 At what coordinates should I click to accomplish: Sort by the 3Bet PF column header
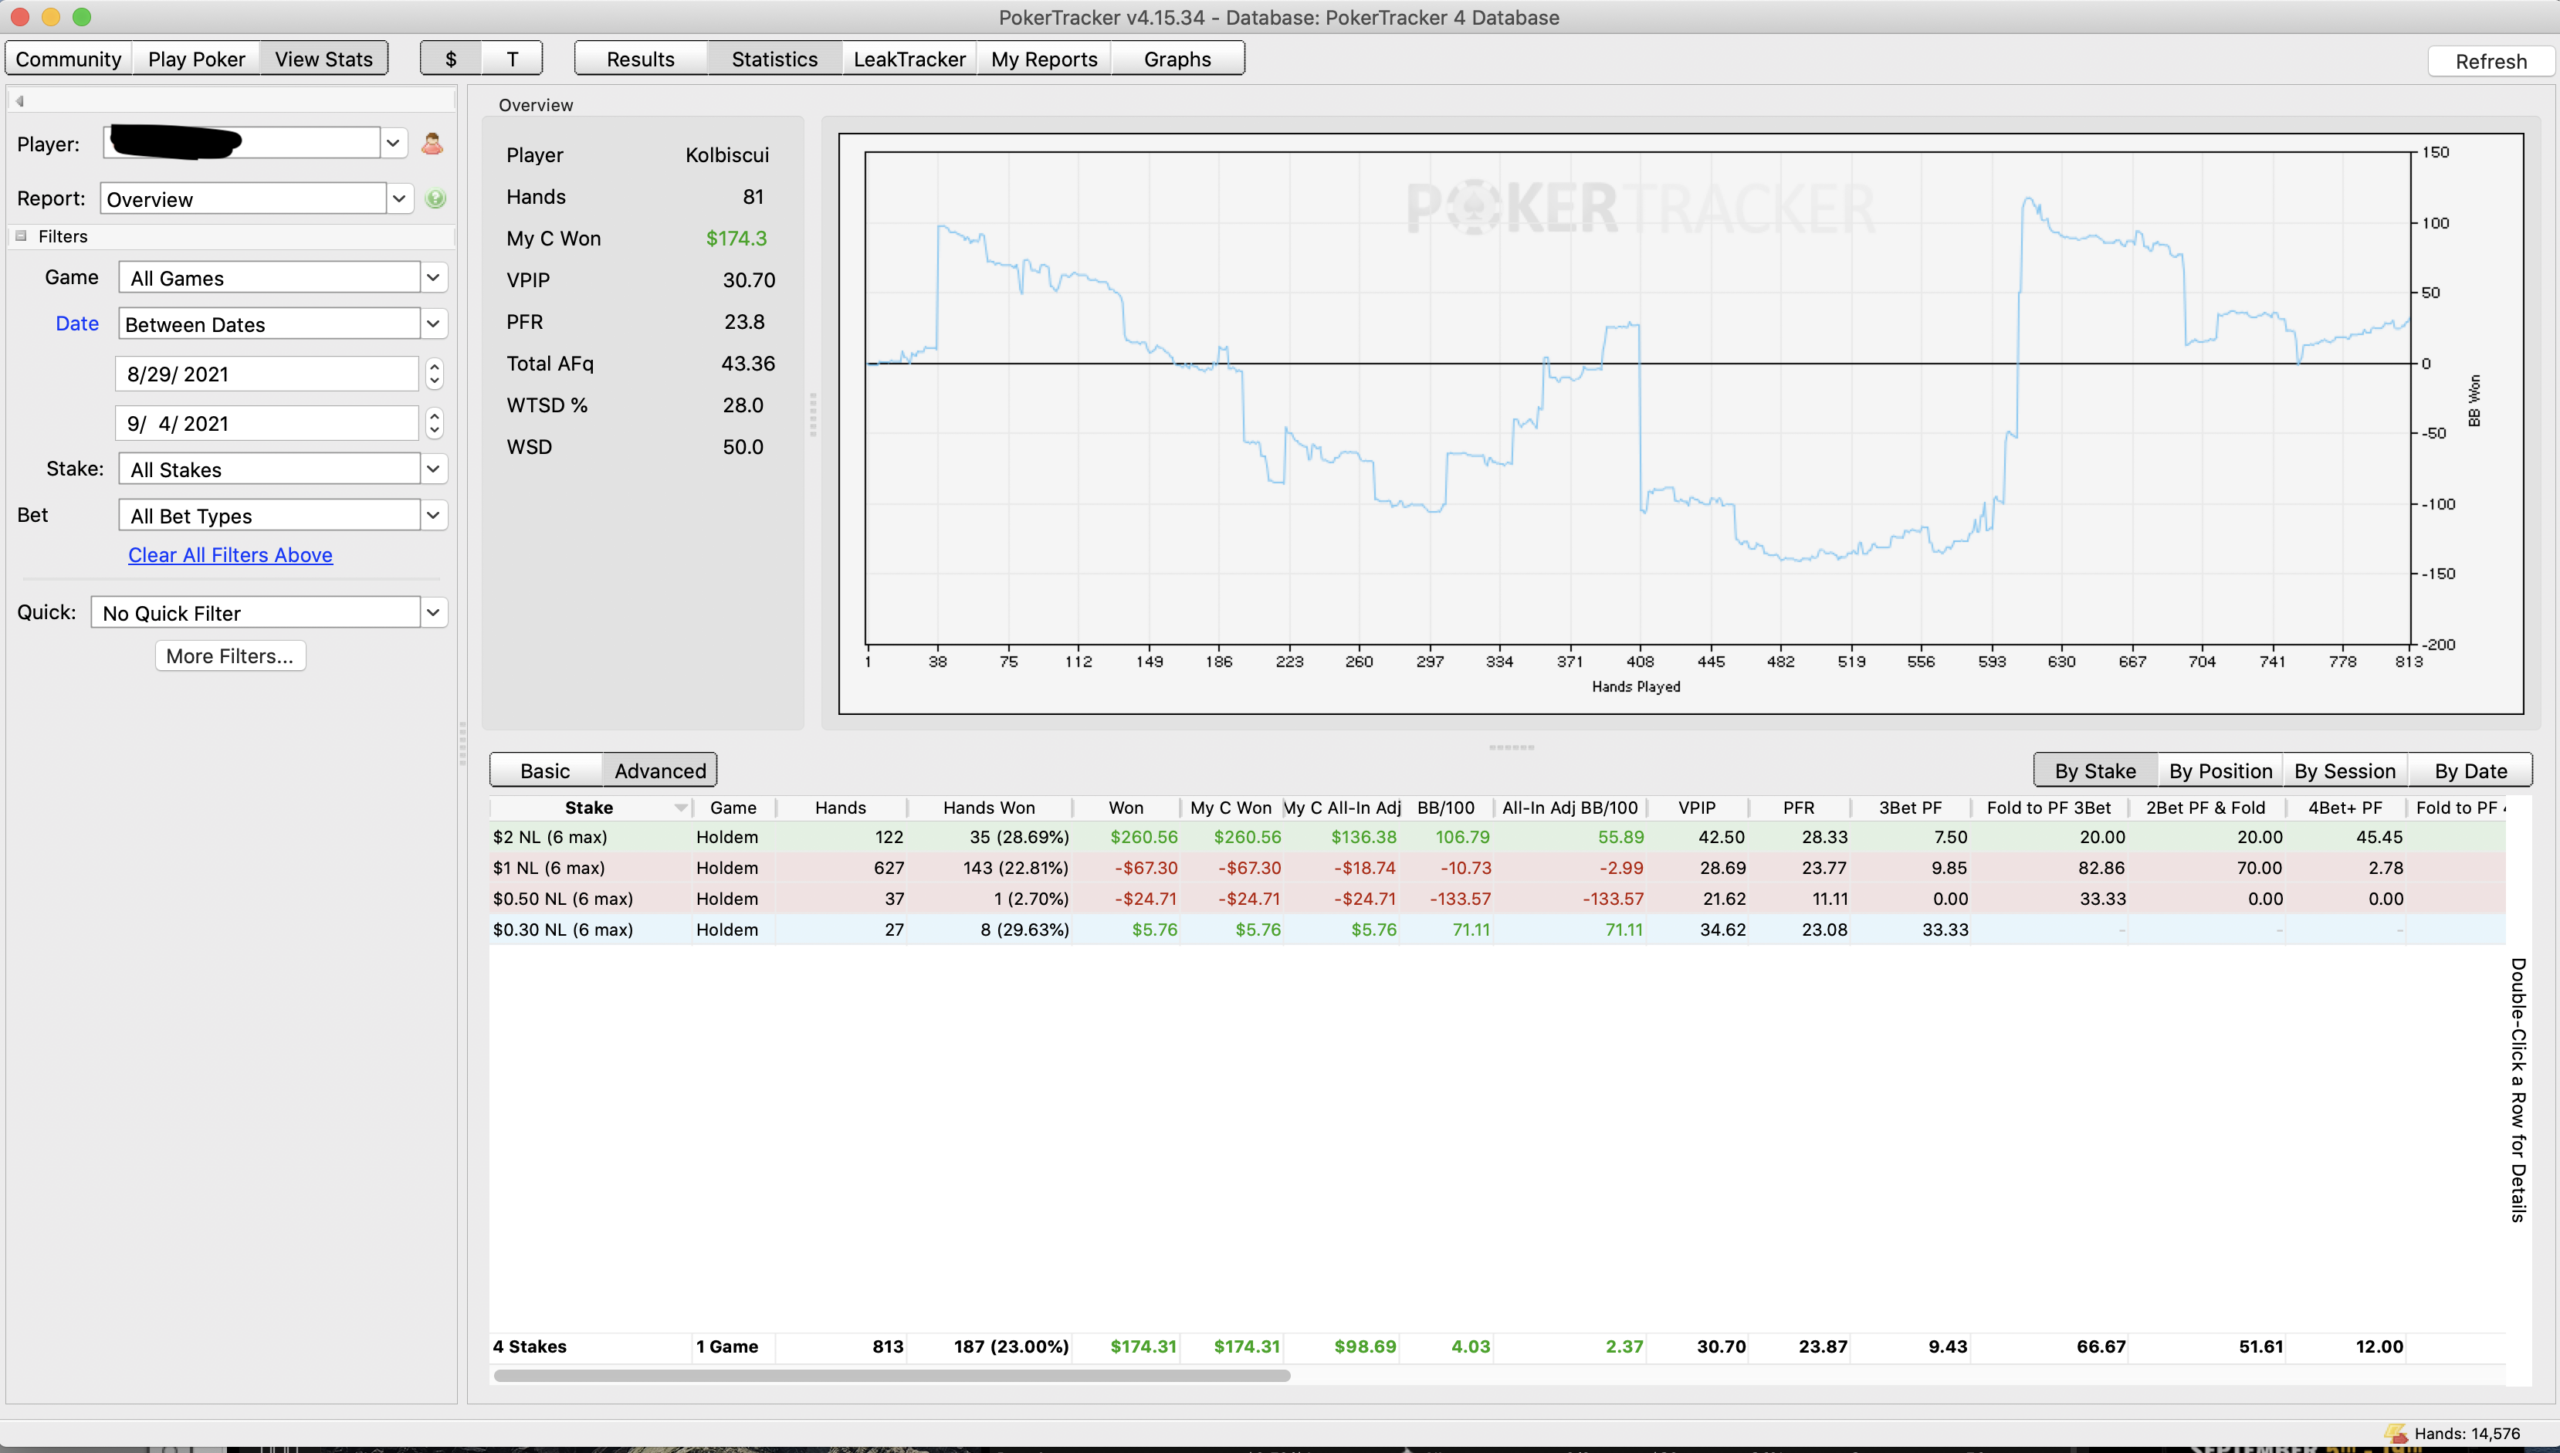(x=1910, y=807)
